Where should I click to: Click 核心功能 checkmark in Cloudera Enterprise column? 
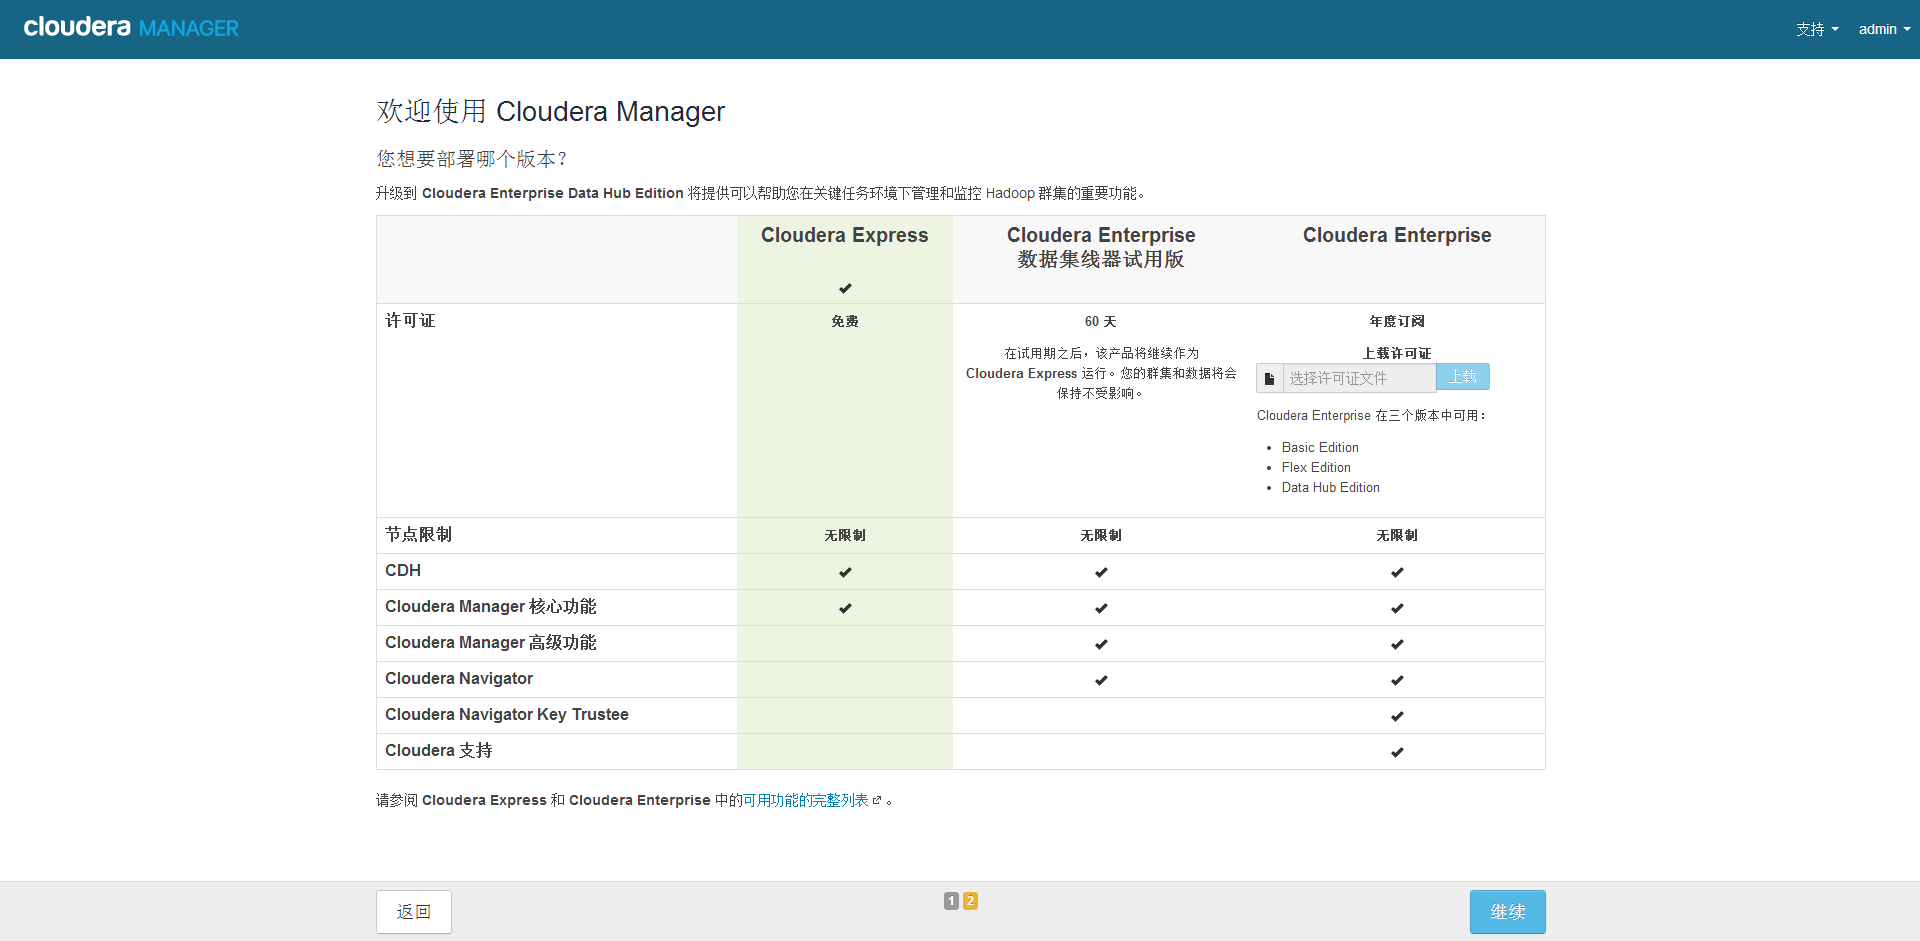(1397, 608)
